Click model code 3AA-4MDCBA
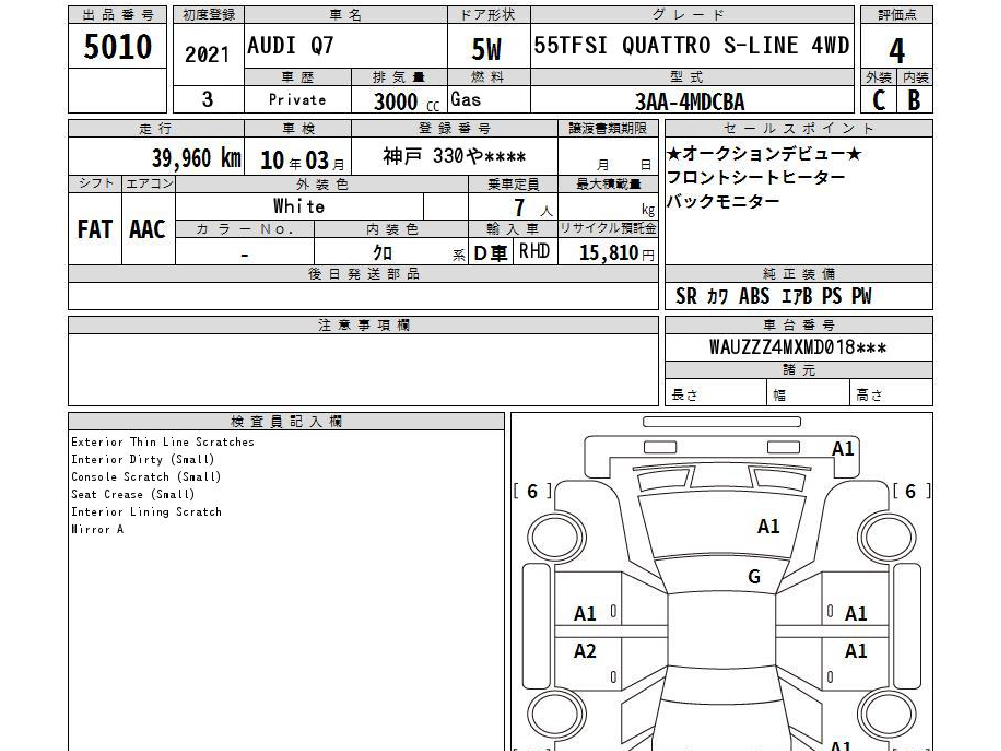The width and height of the screenshot is (1001, 751). coord(689,102)
